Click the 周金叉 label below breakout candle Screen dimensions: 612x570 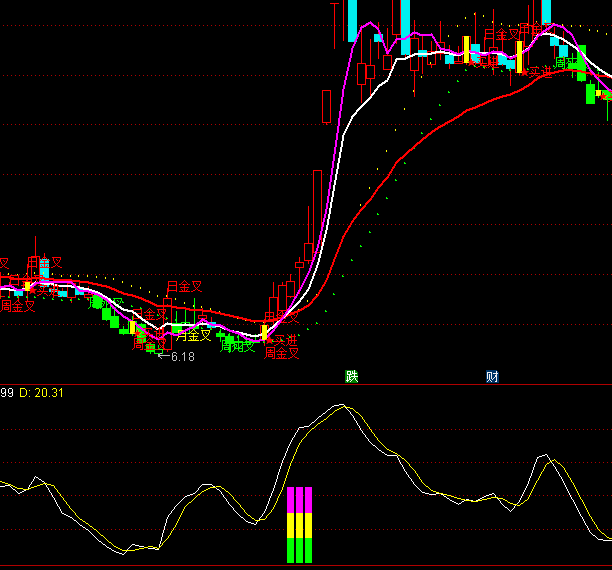coord(282,353)
